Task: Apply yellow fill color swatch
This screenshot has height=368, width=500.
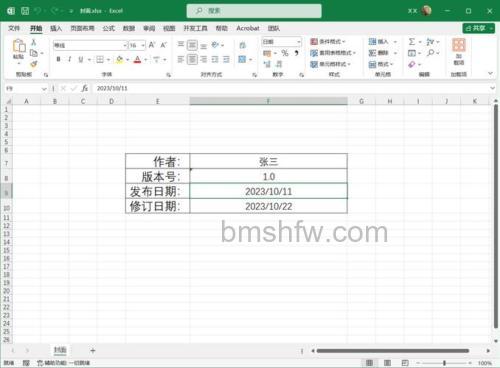Action: pos(119,60)
